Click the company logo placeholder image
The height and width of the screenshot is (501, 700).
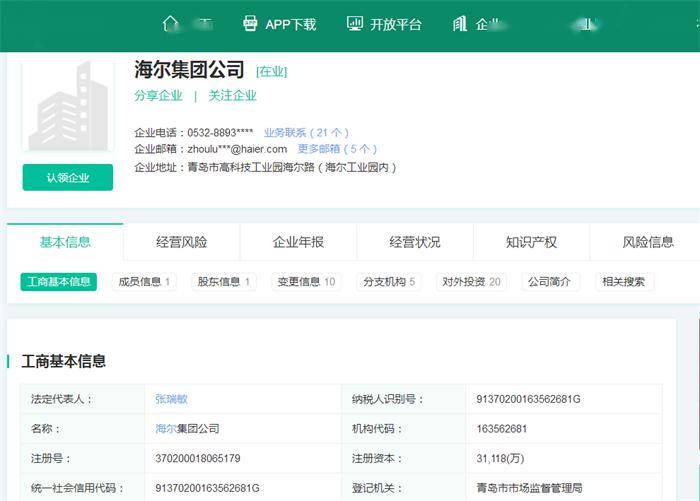pos(68,106)
